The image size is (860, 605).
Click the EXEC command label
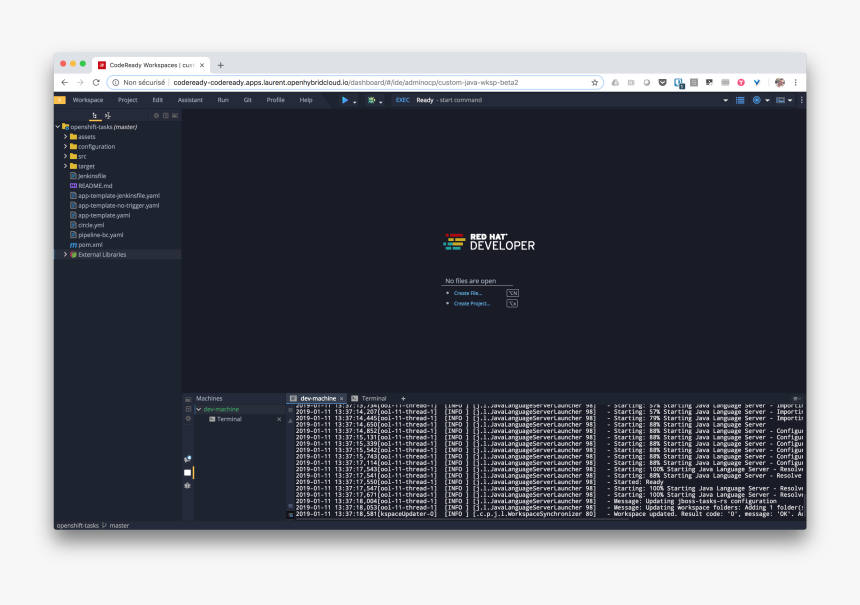pos(403,100)
